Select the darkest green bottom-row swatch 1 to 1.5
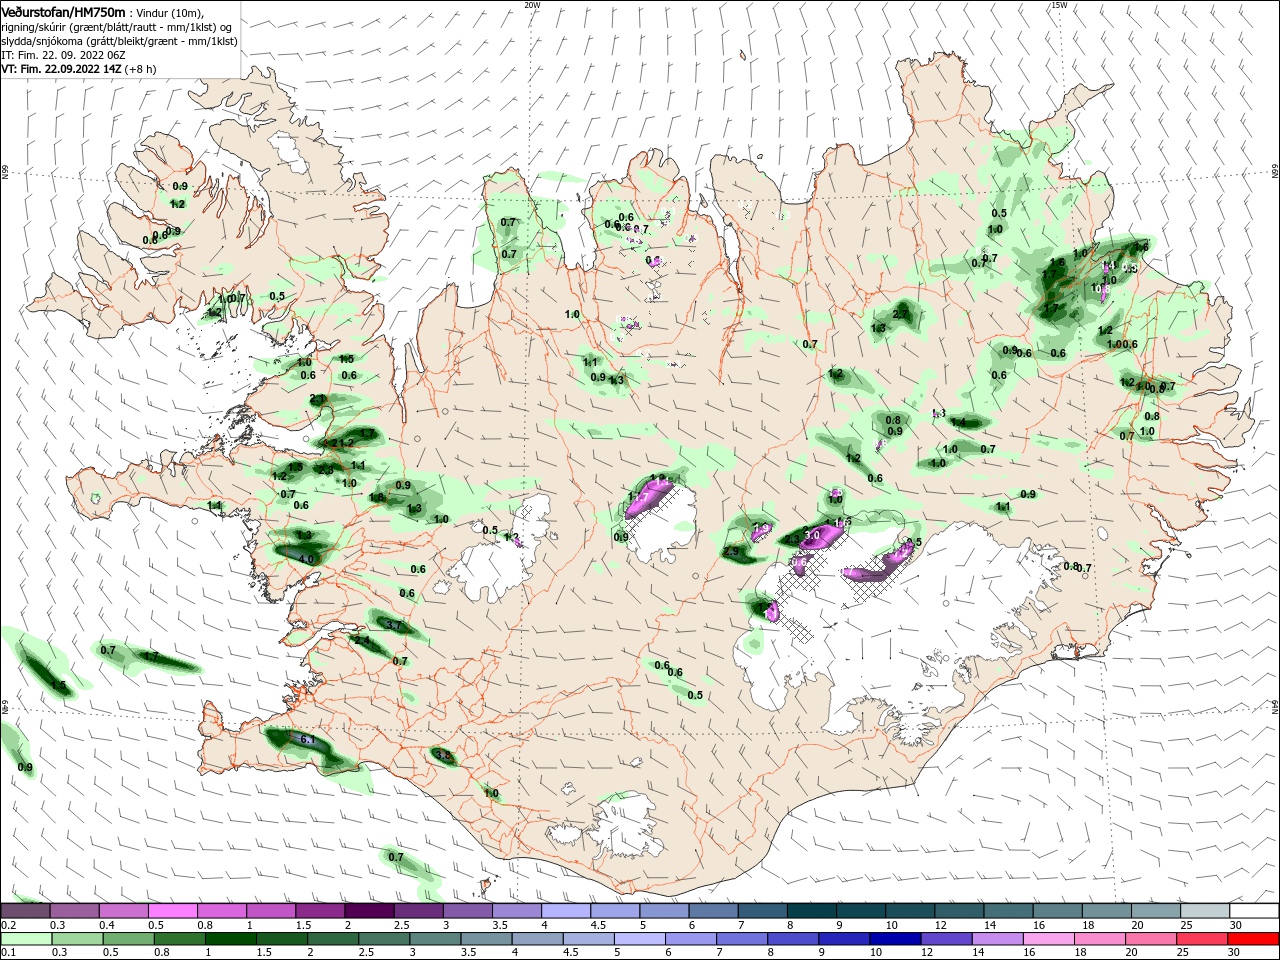Screen dimensions: 1280x960 pyautogui.click(x=231, y=939)
